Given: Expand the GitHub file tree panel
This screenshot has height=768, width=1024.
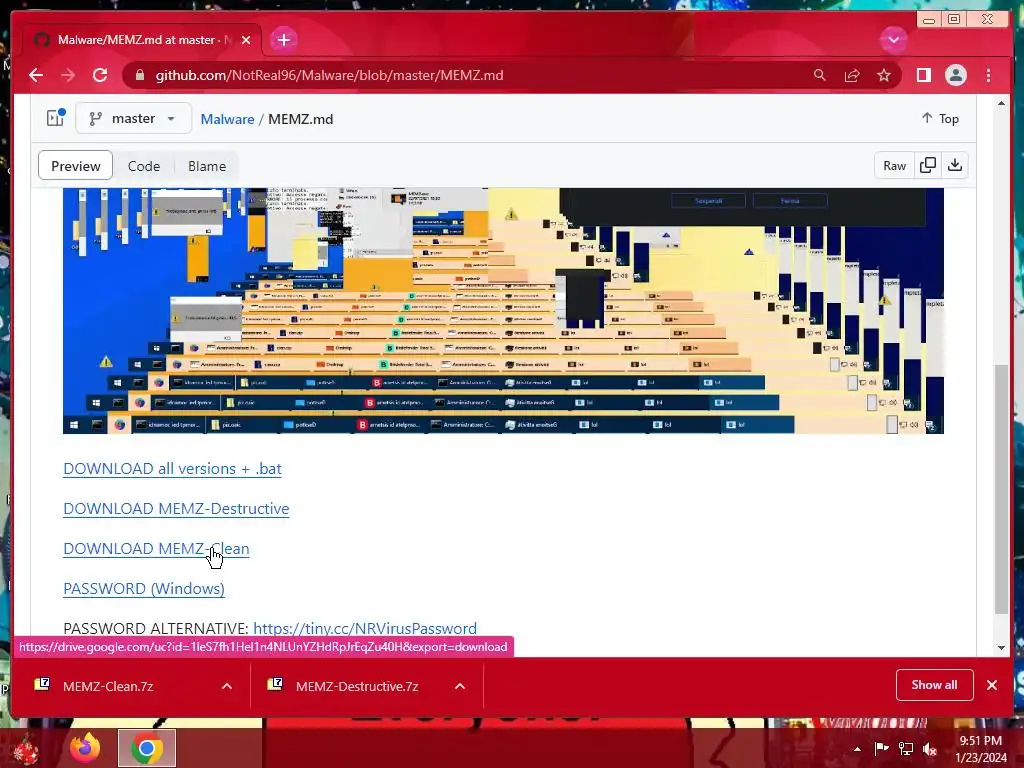Looking at the screenshot, I should 56,118.
